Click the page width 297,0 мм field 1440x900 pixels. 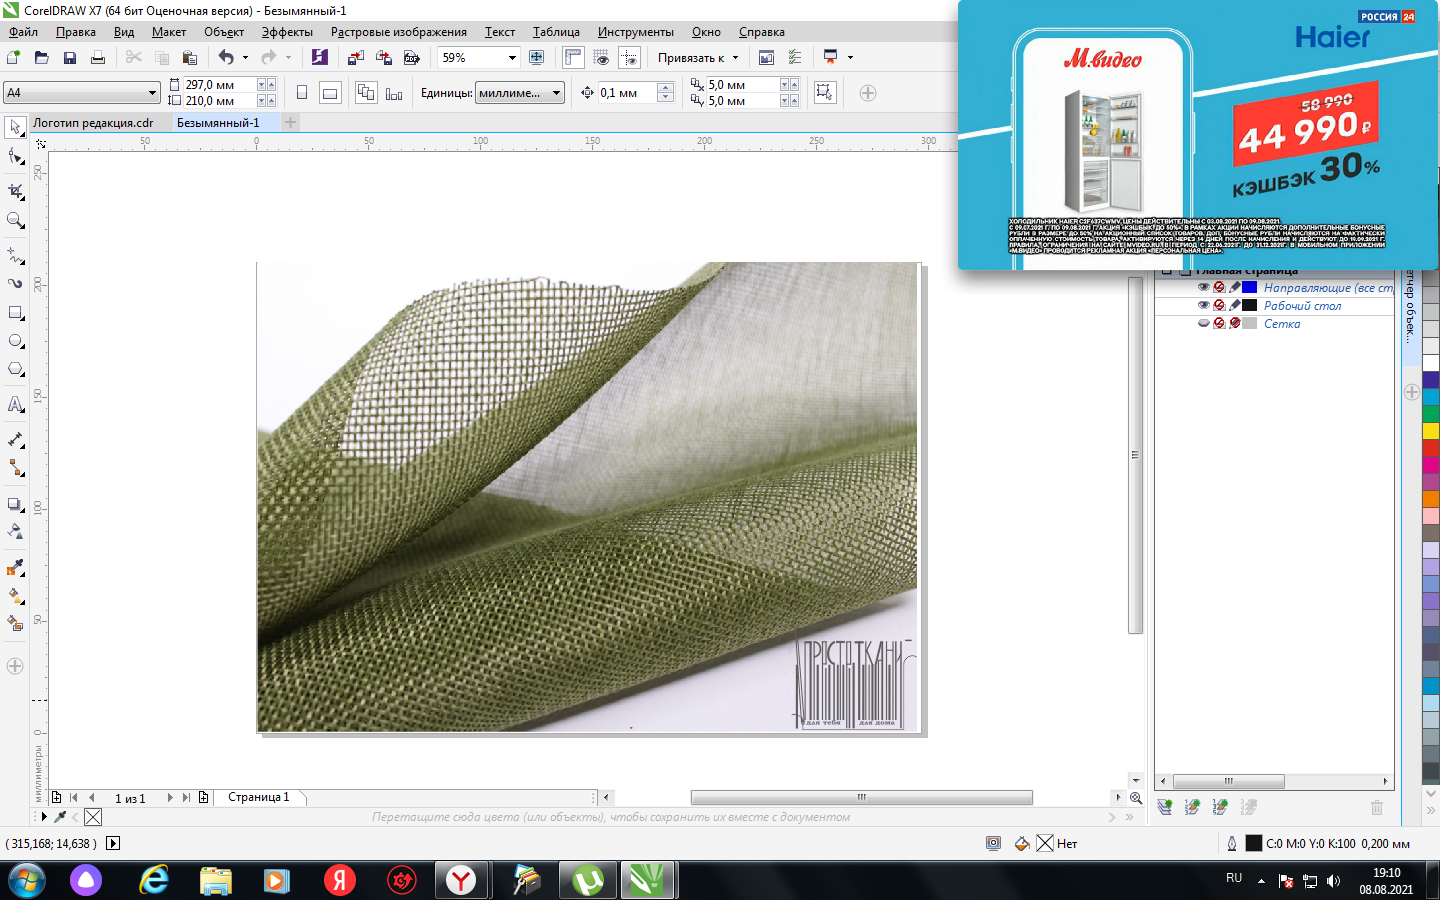pyautogui.click(x=219, y=85)
